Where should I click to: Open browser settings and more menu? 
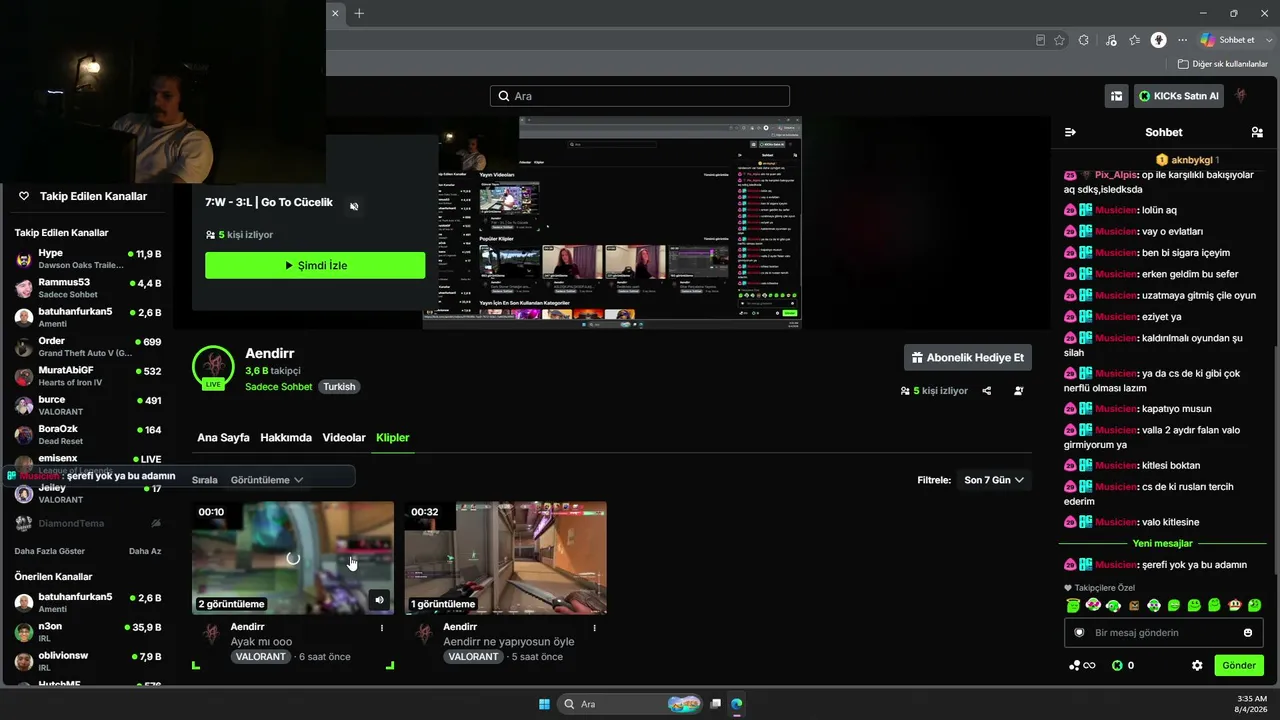point(1183,40)
